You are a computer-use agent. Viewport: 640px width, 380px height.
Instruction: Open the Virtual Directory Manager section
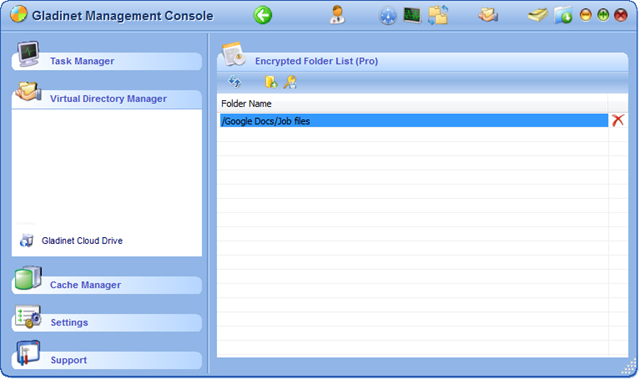tap(107, 99)
